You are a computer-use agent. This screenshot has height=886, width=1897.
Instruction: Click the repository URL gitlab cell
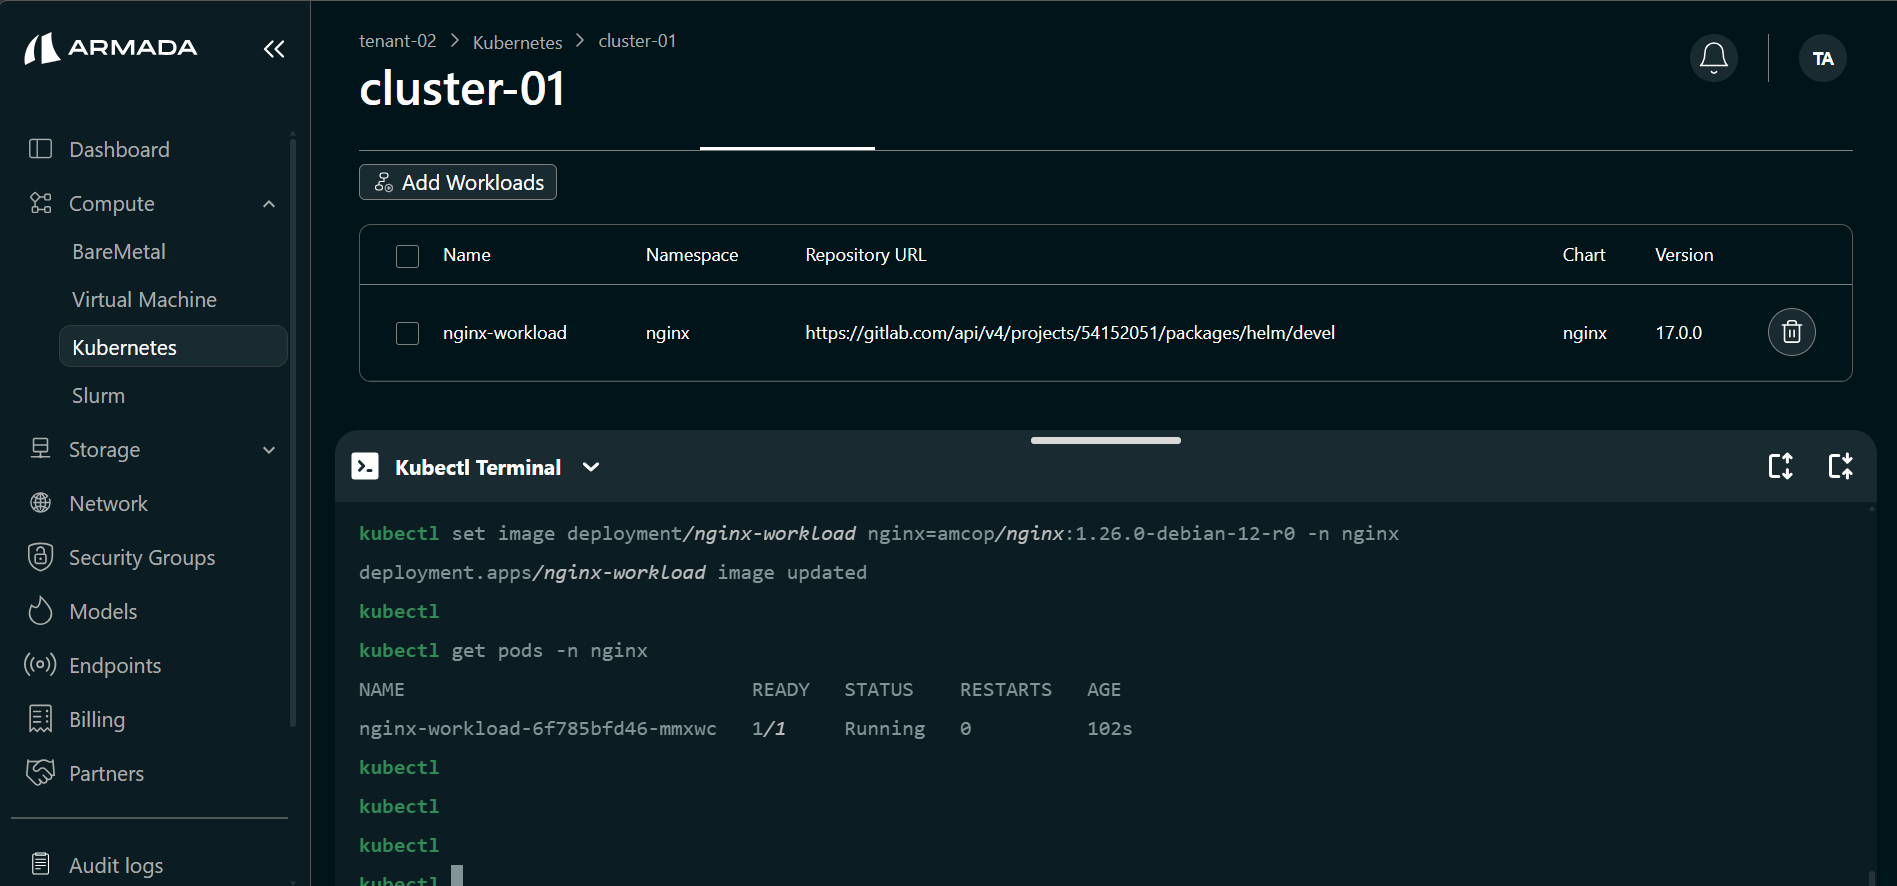click(1070, 333)
